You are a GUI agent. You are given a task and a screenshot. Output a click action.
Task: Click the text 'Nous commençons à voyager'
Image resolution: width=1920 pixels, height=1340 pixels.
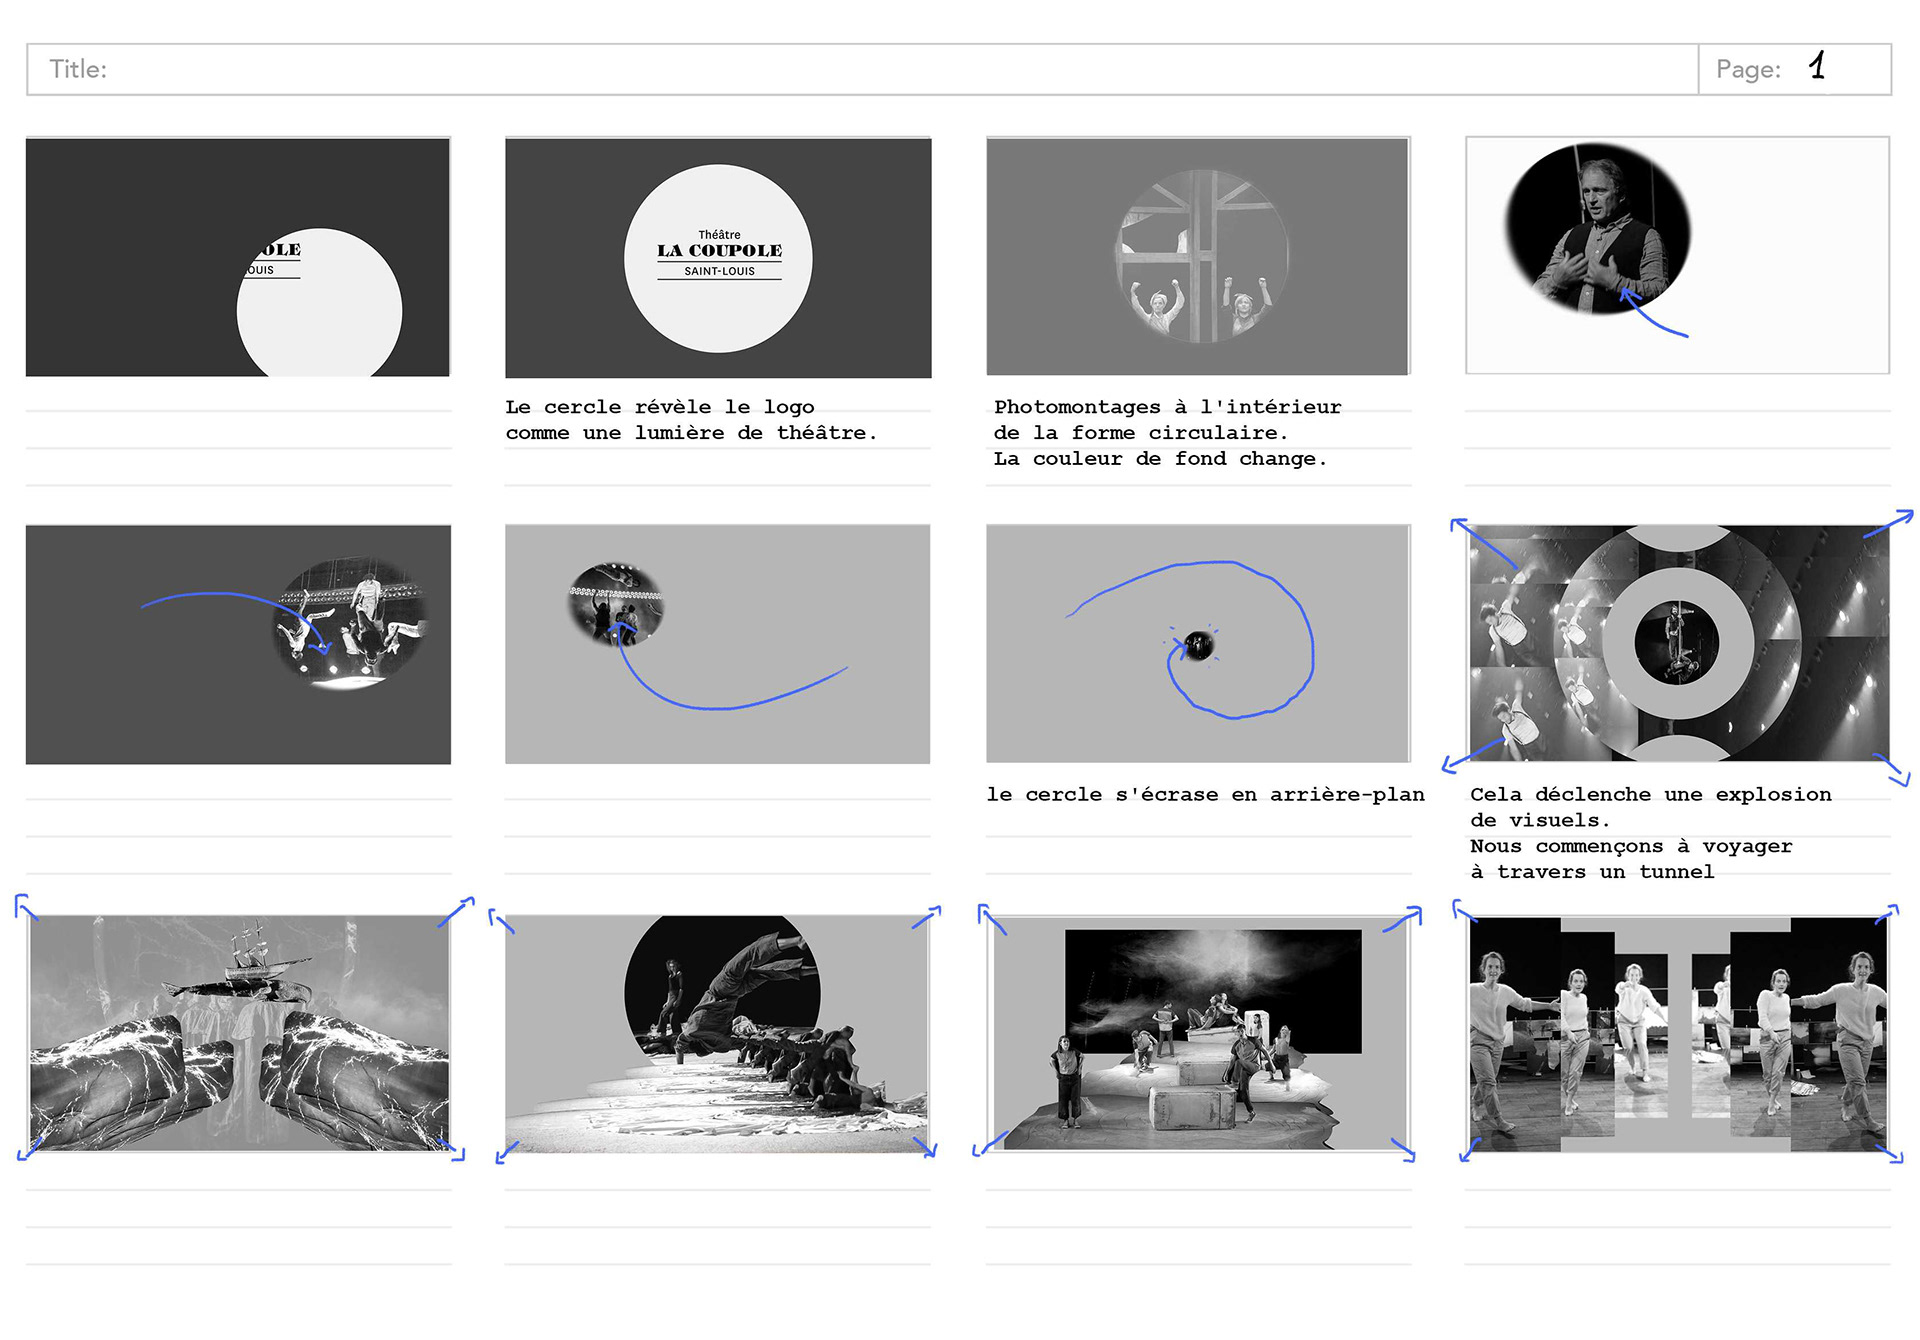pyautogui.click(x=1631, y=847)
